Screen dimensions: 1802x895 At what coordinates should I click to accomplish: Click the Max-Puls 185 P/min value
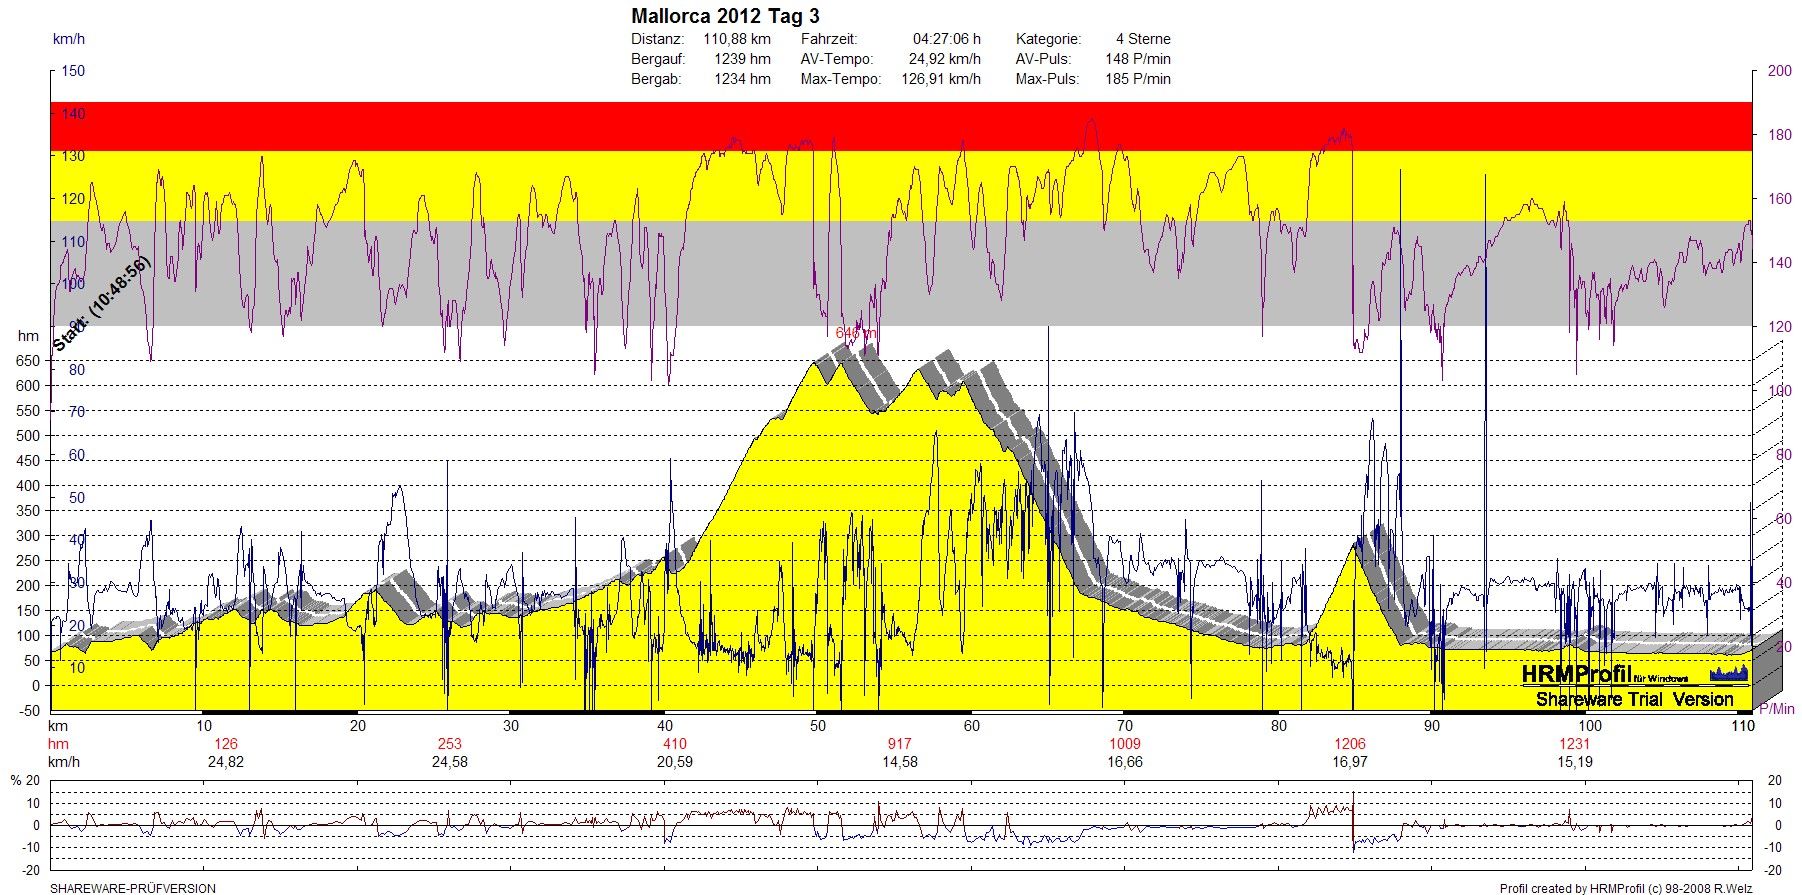click(1137, 79)
